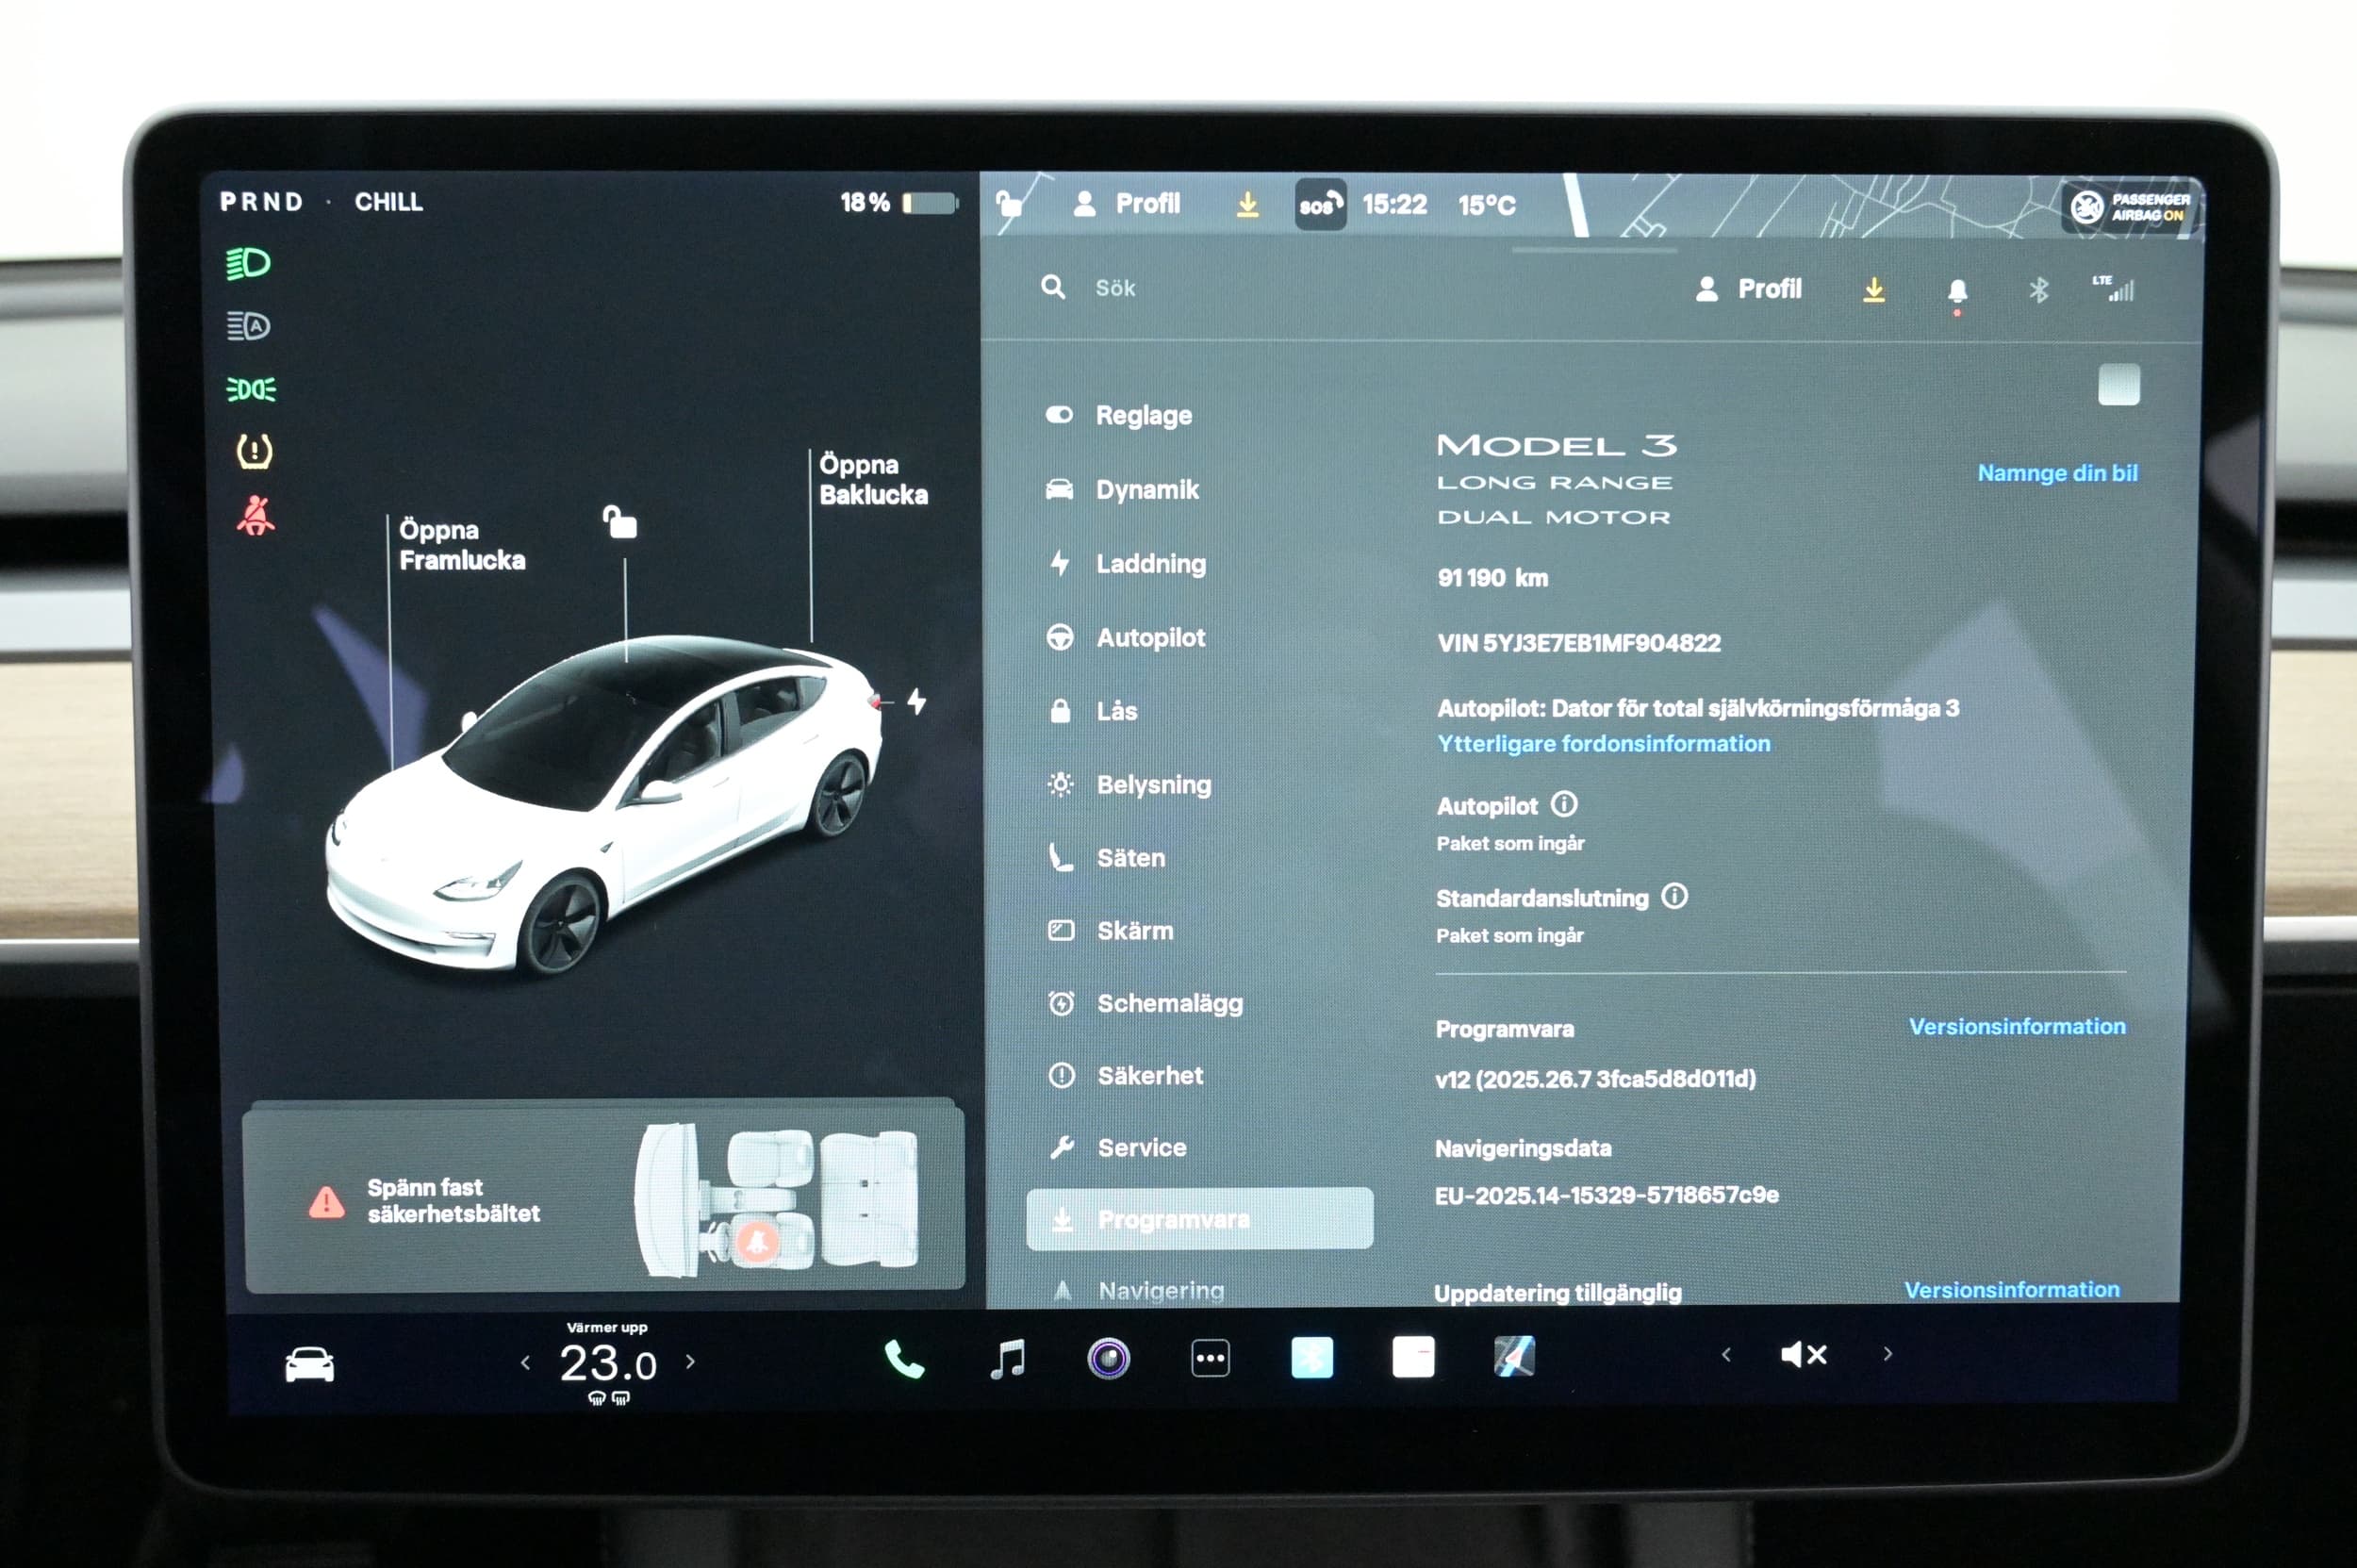Raise volume with right arrow
Image resolution: width=2357 pixels, height=1568 pixels.
click(x=1887, y=1354)
